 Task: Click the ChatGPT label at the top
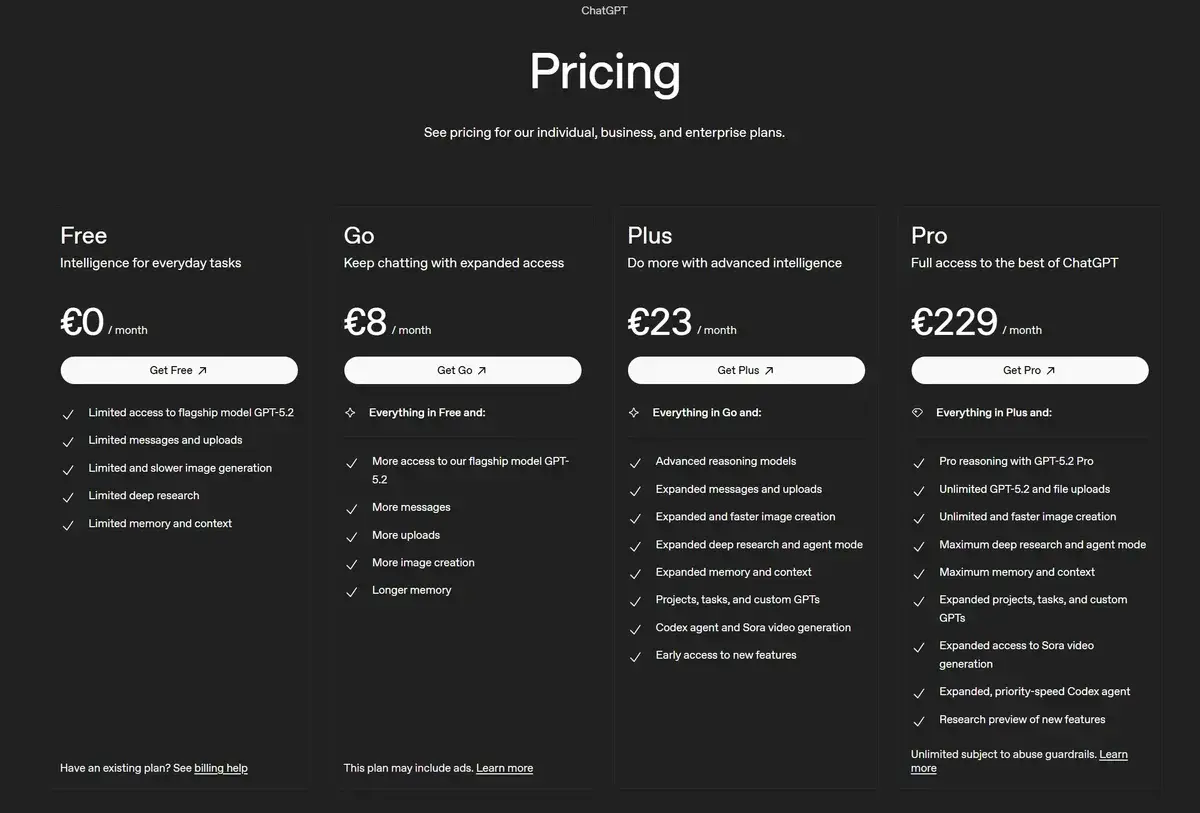coord(604,10)
